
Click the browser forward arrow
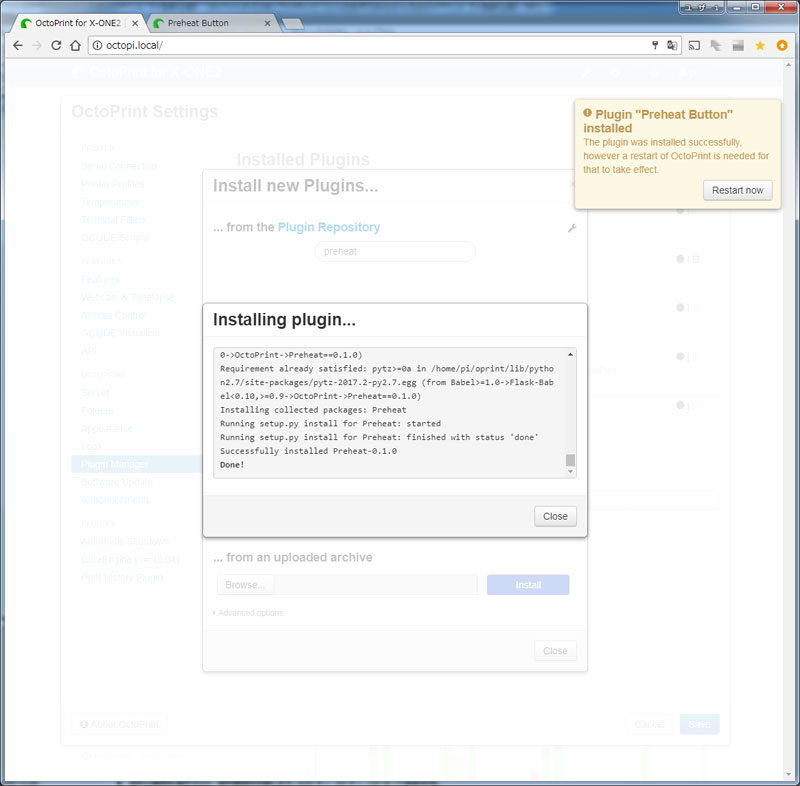point(37,45)
